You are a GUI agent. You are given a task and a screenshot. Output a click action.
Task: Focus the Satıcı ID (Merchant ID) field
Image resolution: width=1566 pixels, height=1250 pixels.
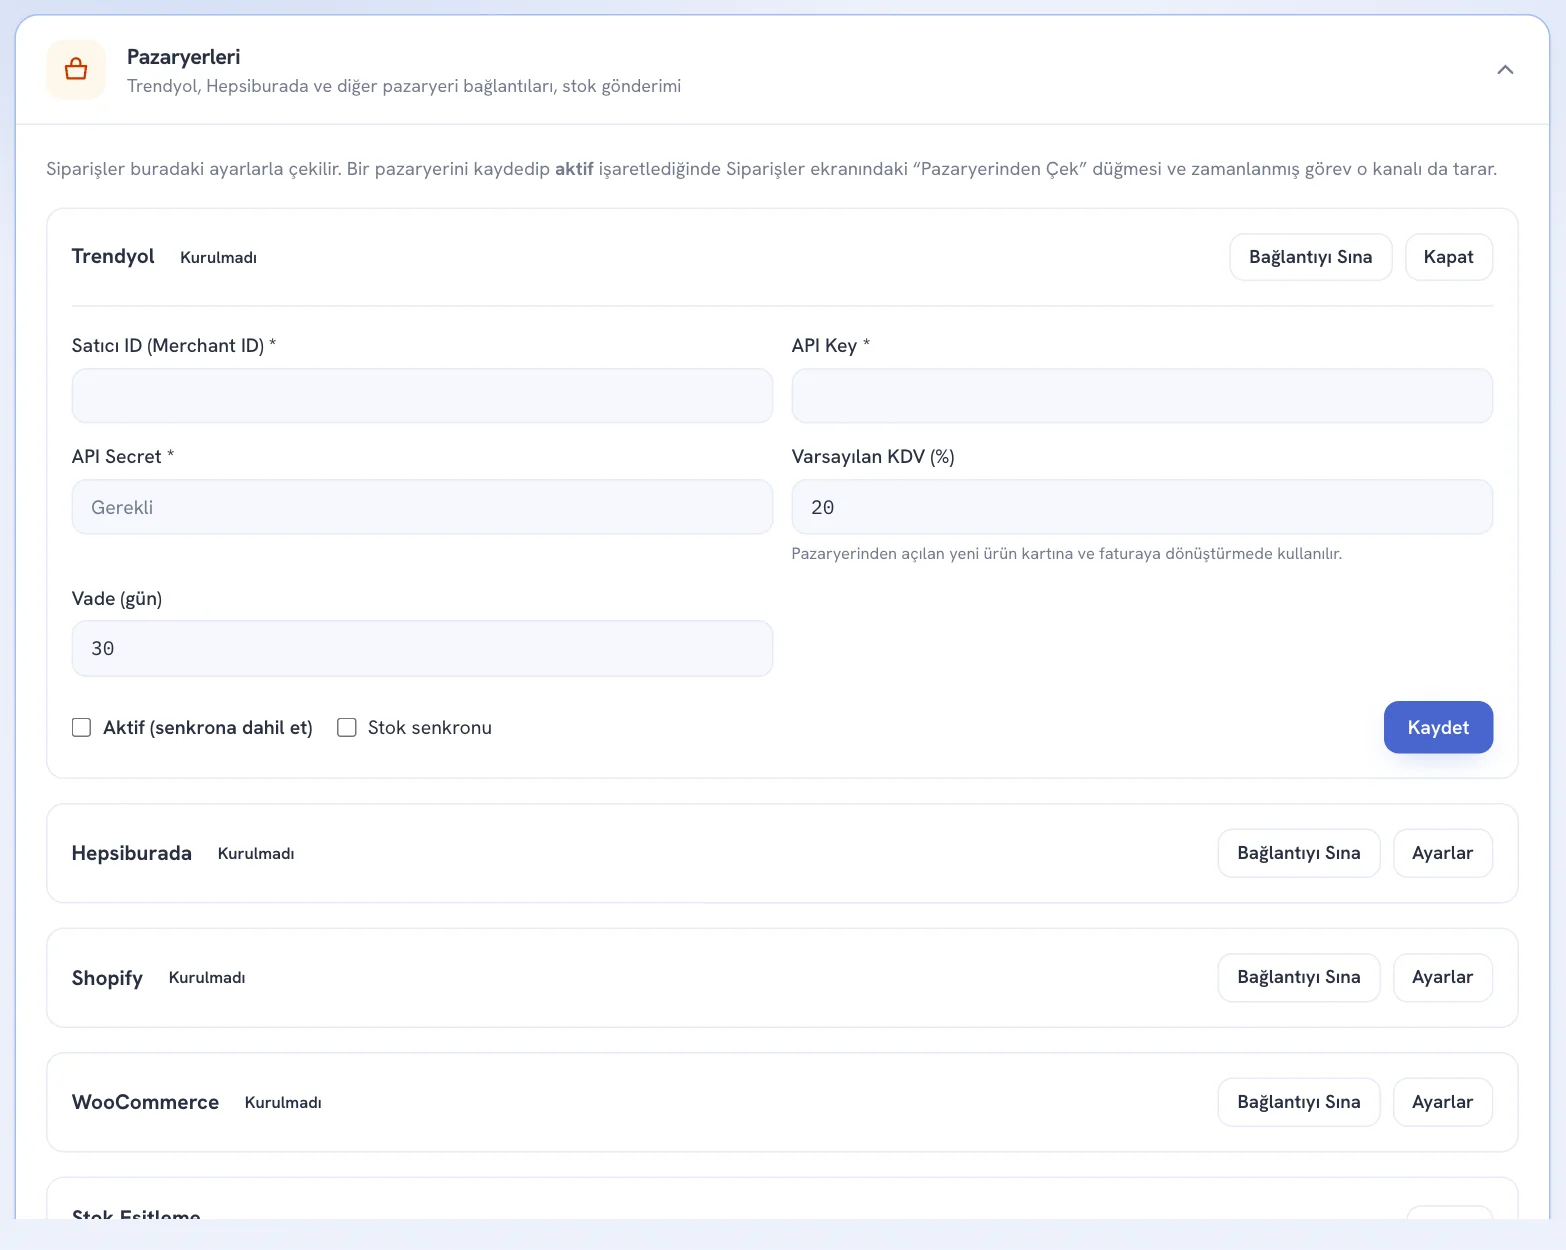coord(422,396)
